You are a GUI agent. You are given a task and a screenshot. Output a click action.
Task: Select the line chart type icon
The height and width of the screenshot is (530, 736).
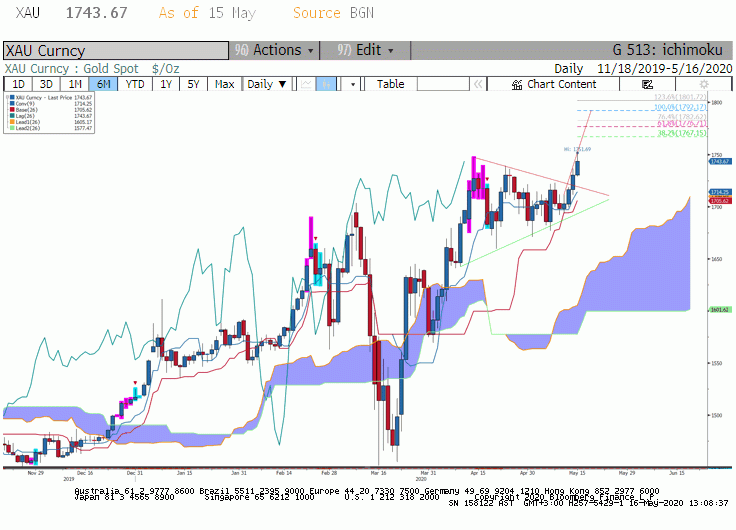(306, 84)
